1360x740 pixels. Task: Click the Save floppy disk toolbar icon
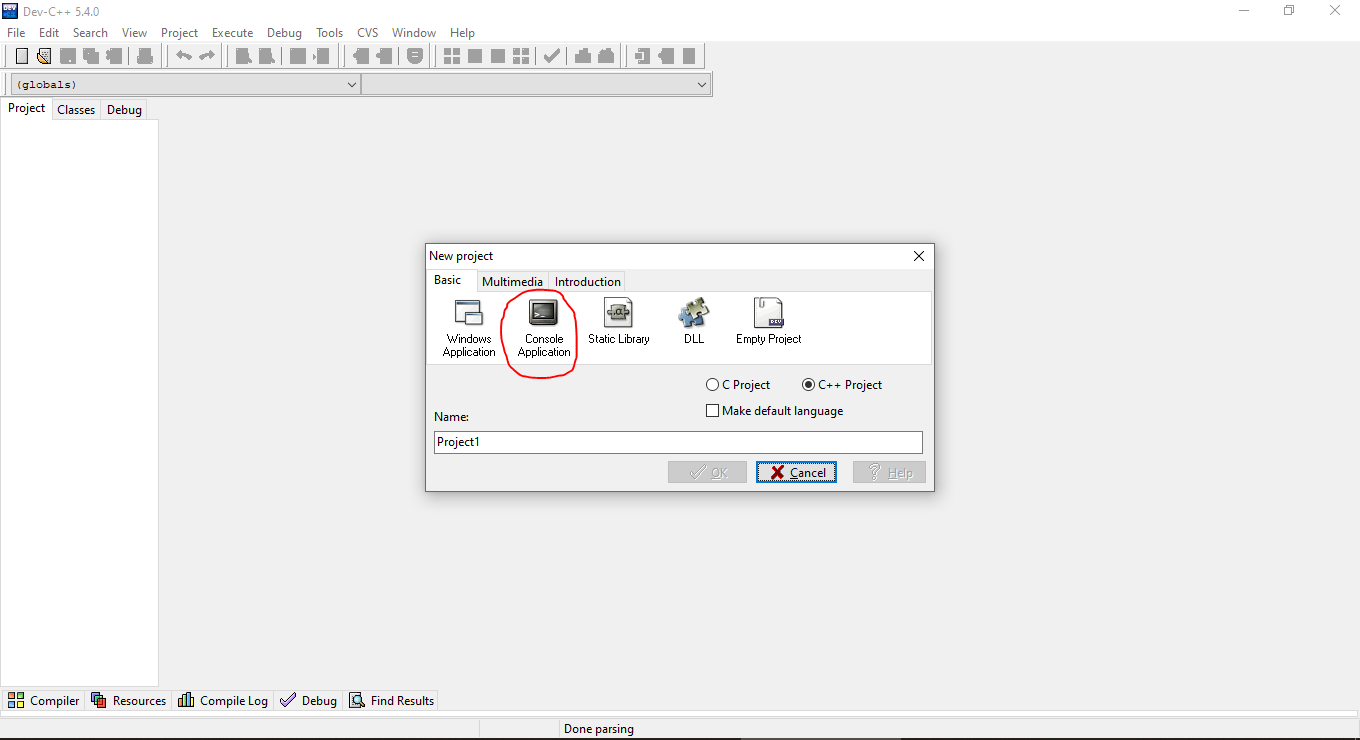pos(68,56)
